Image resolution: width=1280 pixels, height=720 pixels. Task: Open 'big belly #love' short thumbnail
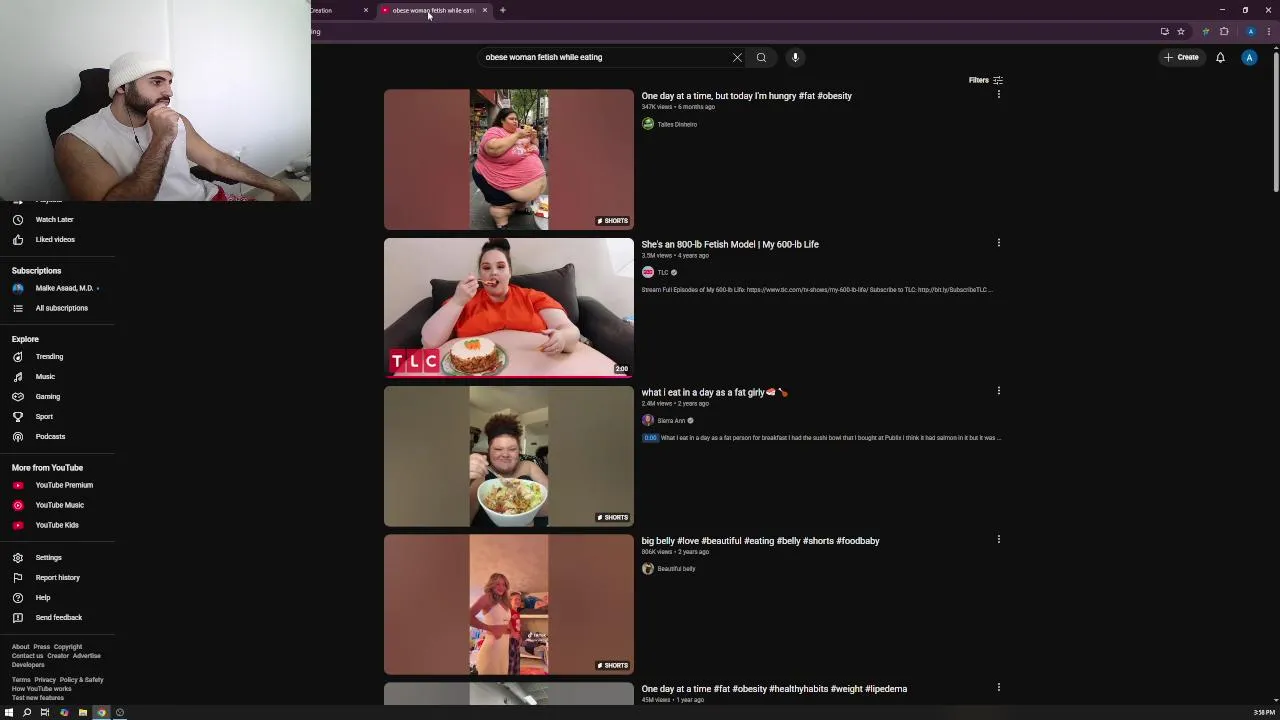coord(508,604)
